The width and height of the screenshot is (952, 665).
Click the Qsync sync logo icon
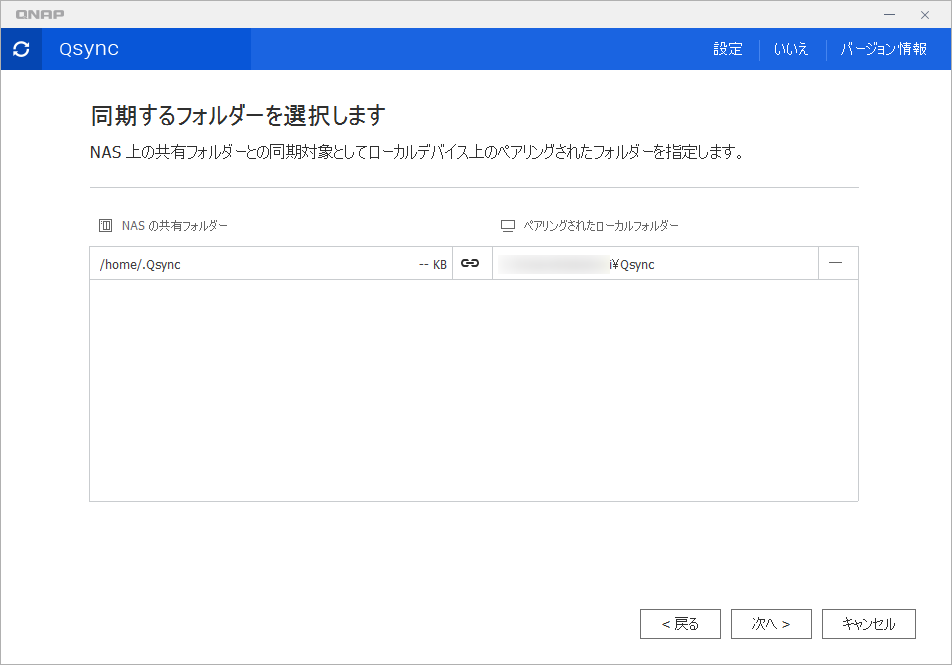coord(21,49)
